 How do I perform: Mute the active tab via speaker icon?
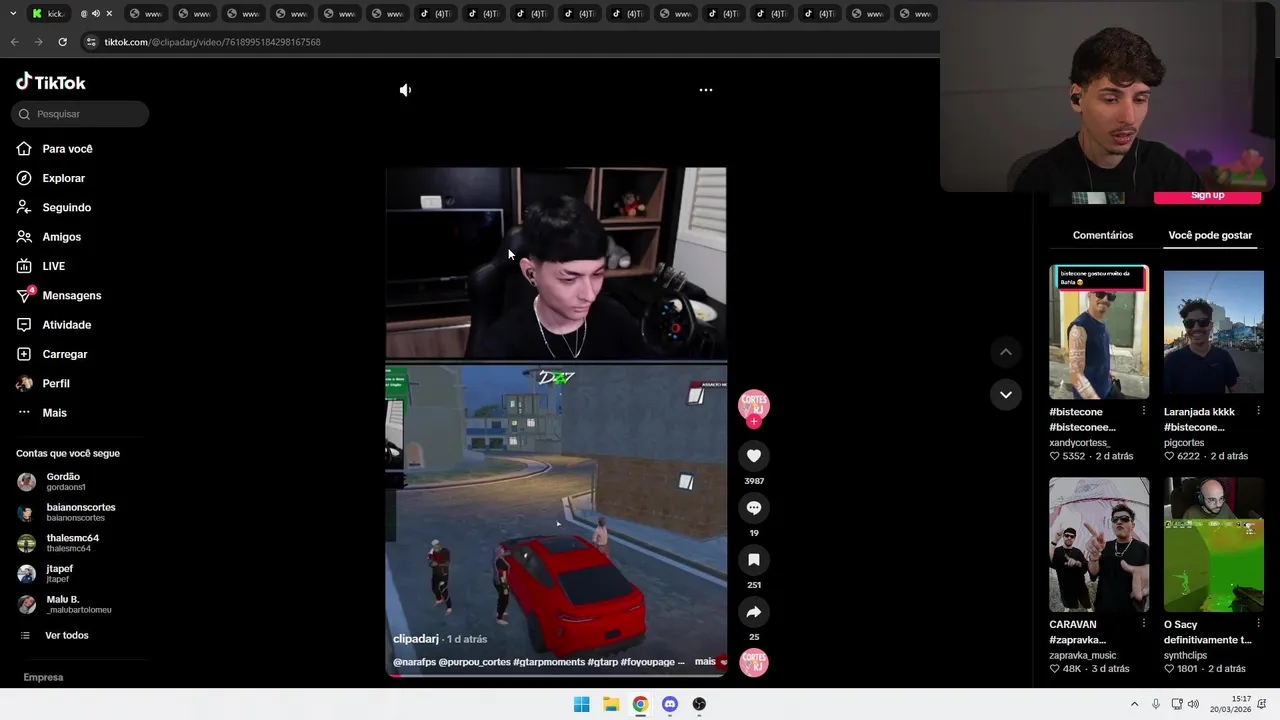[96, 14]
